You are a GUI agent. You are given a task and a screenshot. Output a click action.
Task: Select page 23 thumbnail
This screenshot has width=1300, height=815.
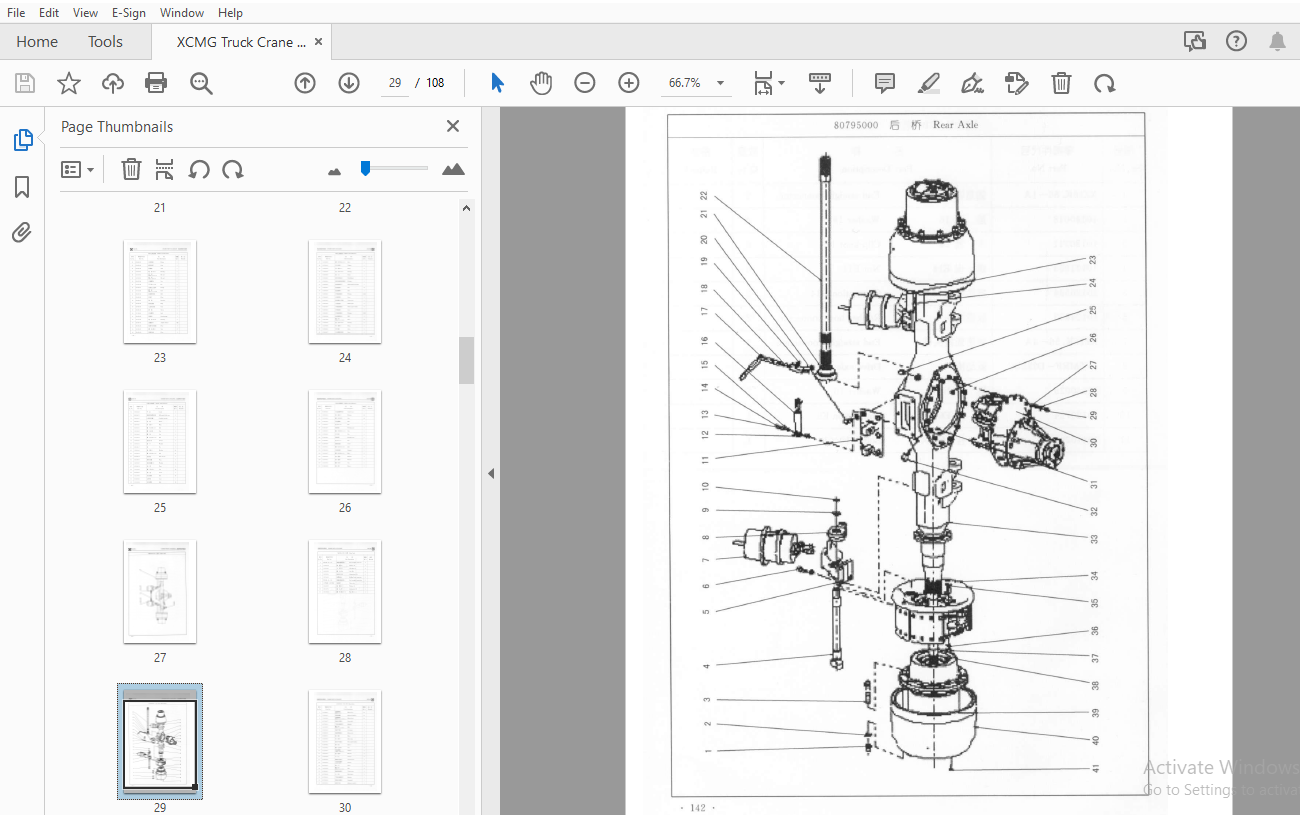point(160,291)
